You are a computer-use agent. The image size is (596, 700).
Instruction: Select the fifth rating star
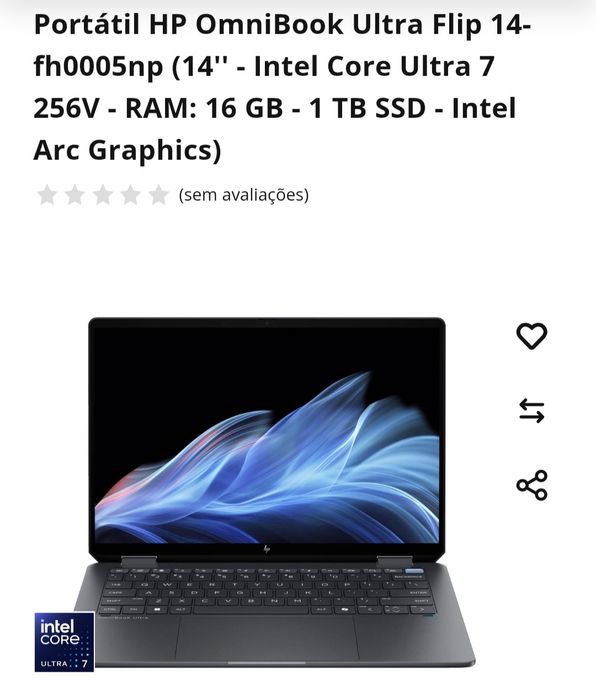tap(158, 195)
